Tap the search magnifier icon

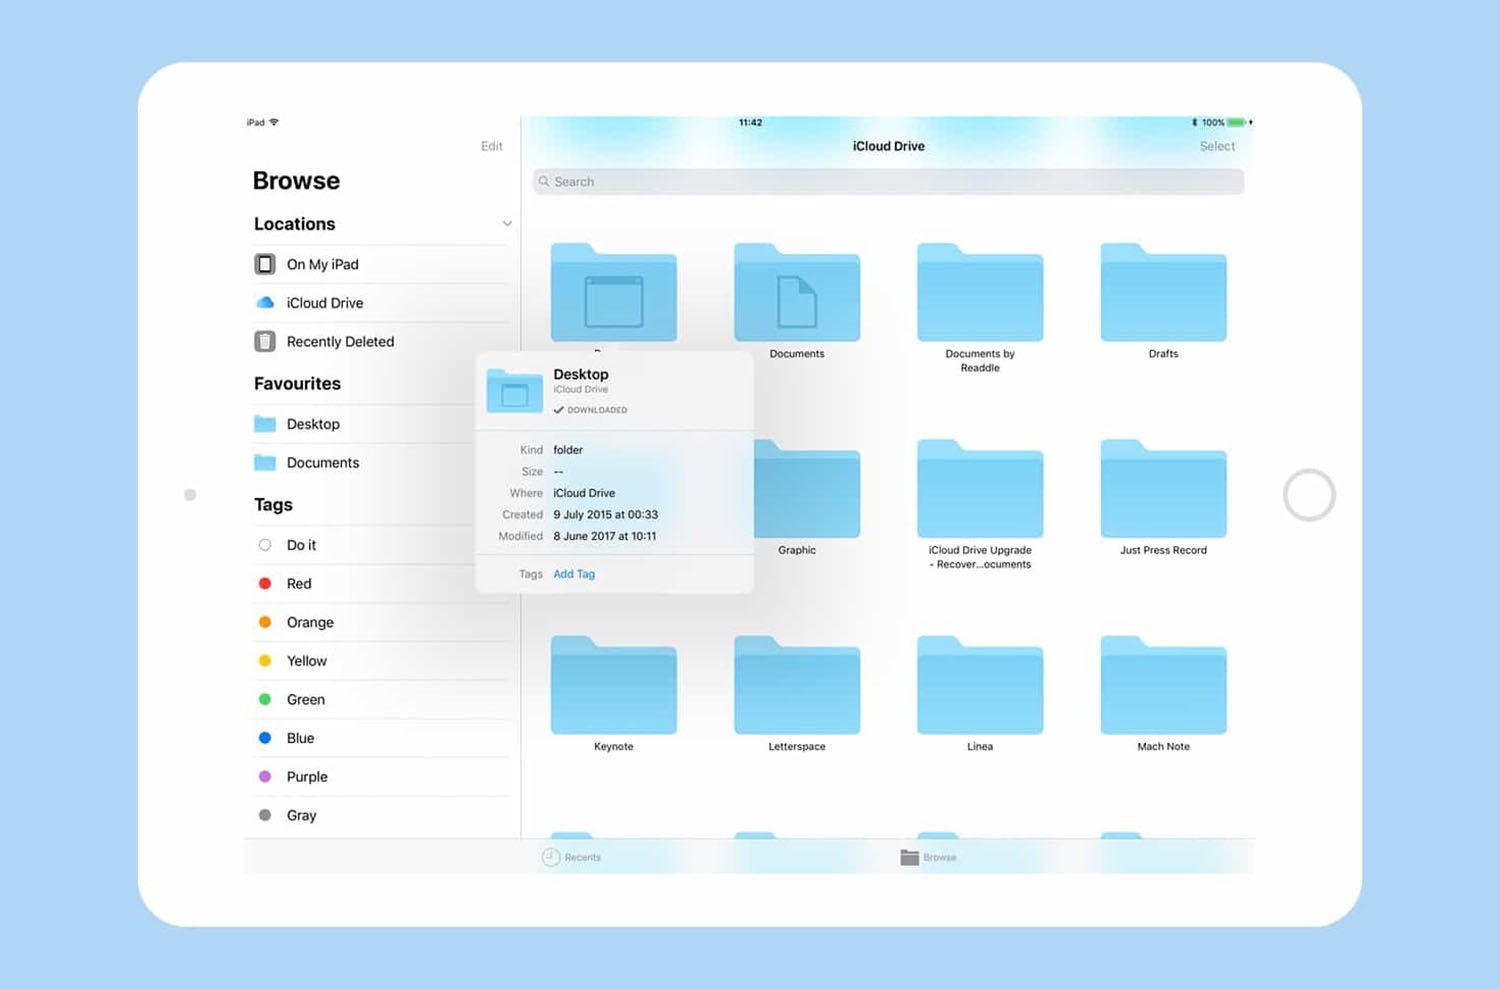544,181
